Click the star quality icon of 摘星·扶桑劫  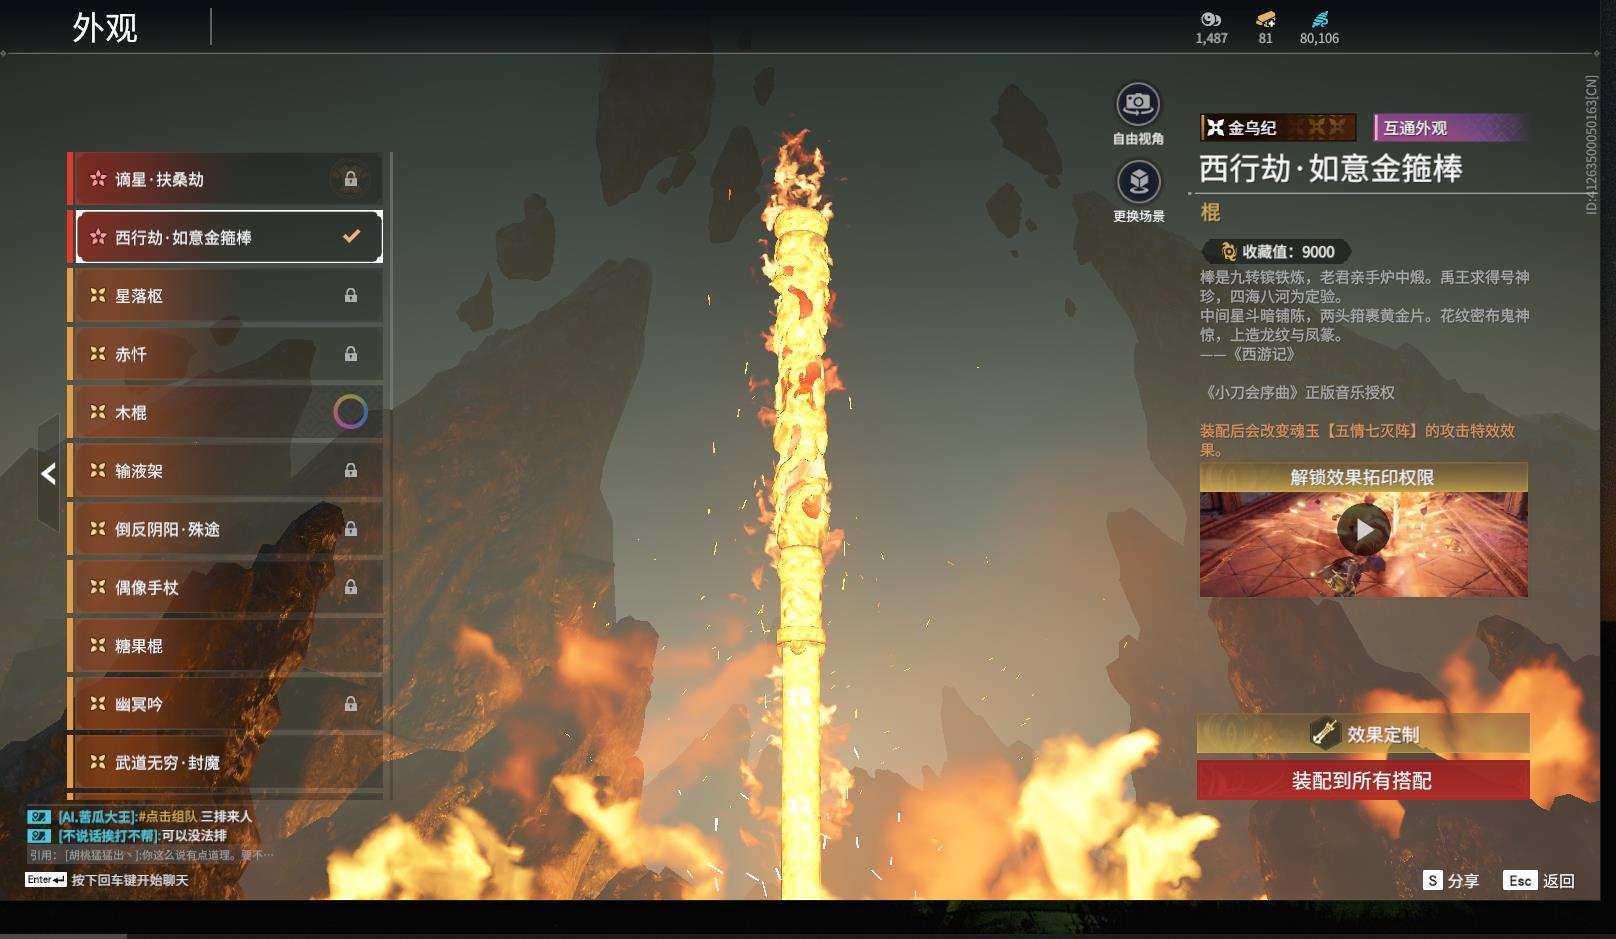click(98, 179)
